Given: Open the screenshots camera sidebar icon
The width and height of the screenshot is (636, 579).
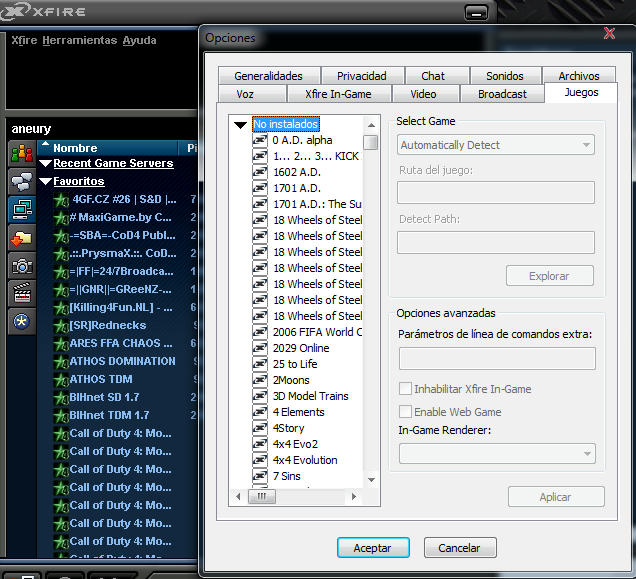Looking at the screenshot, I should click(22, 266).
